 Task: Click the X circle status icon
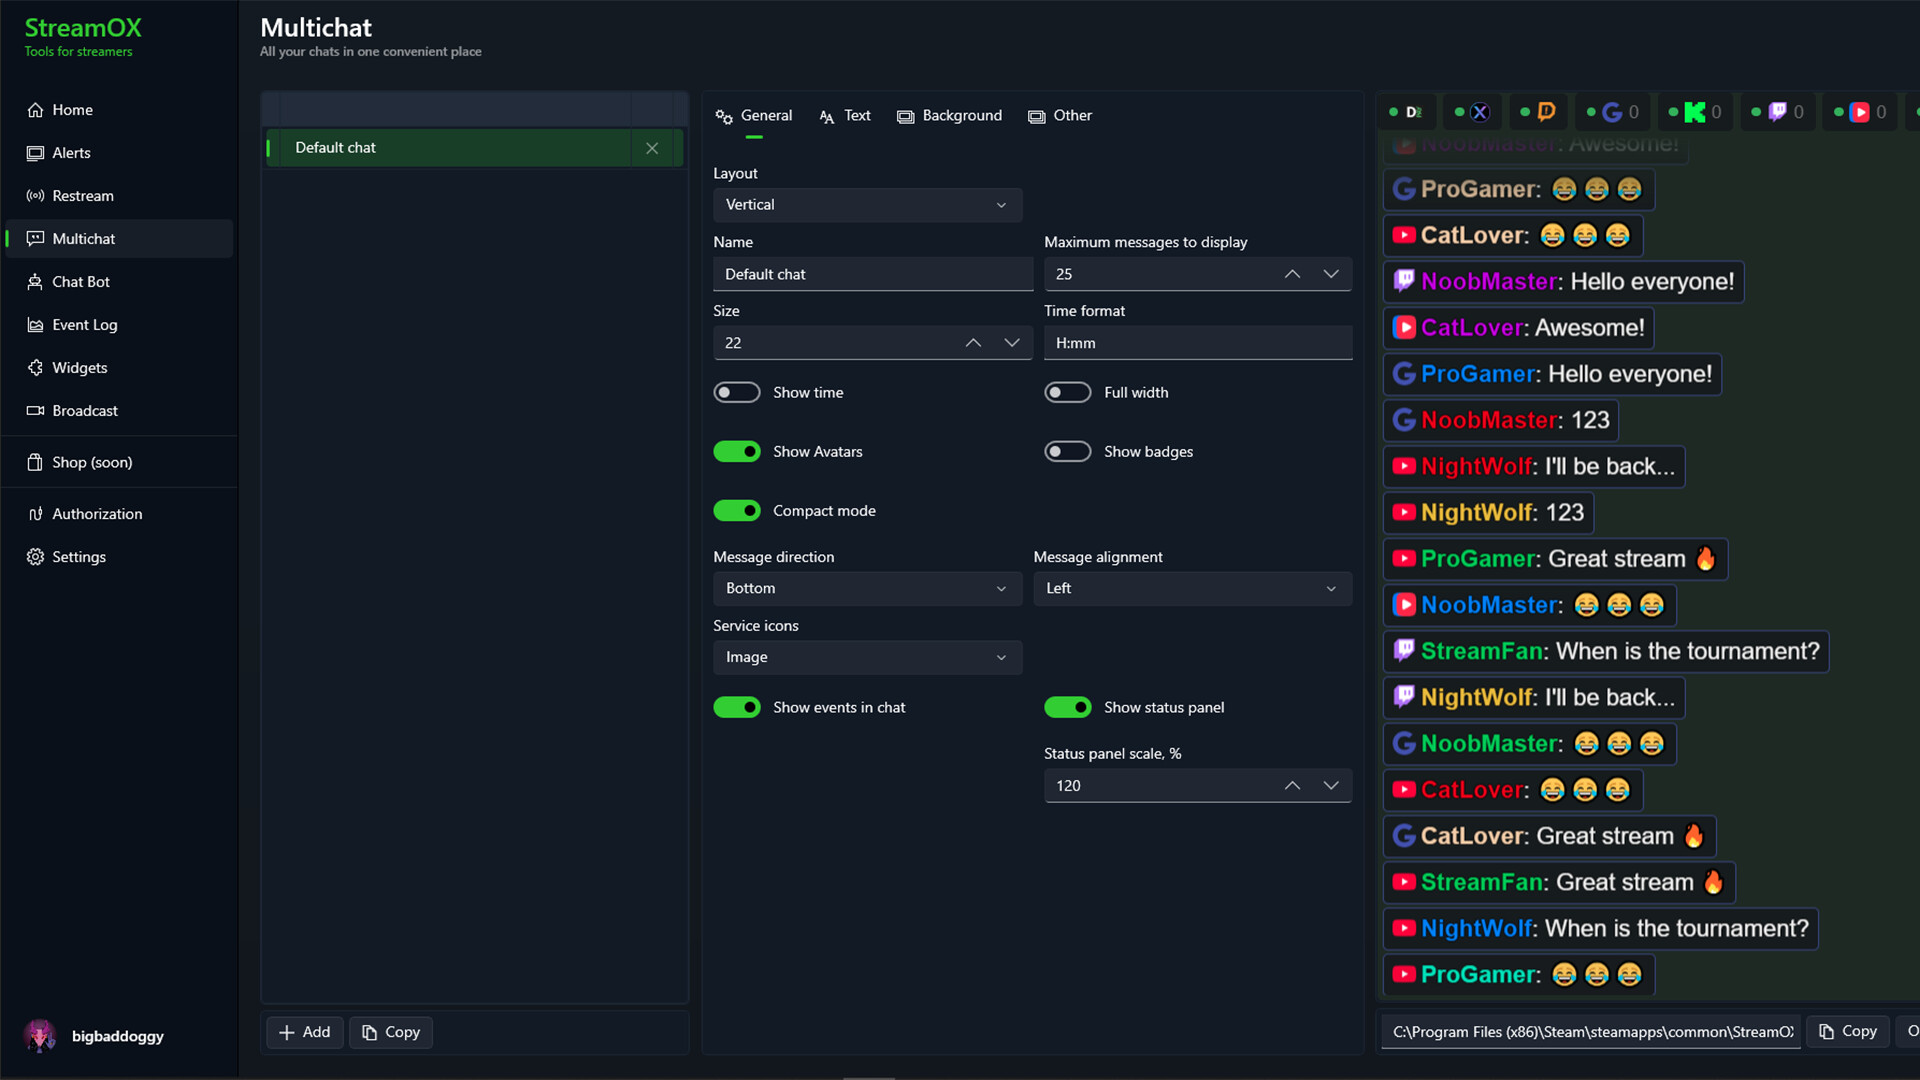coord(1480,112)
